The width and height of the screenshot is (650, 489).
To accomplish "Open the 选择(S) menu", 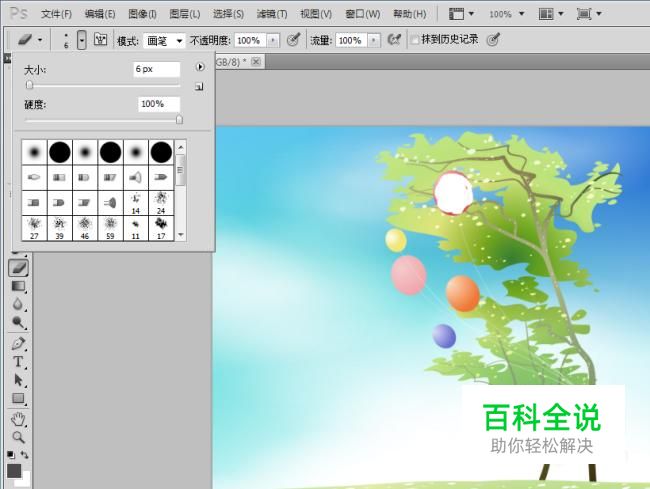I will click(228, 14).
